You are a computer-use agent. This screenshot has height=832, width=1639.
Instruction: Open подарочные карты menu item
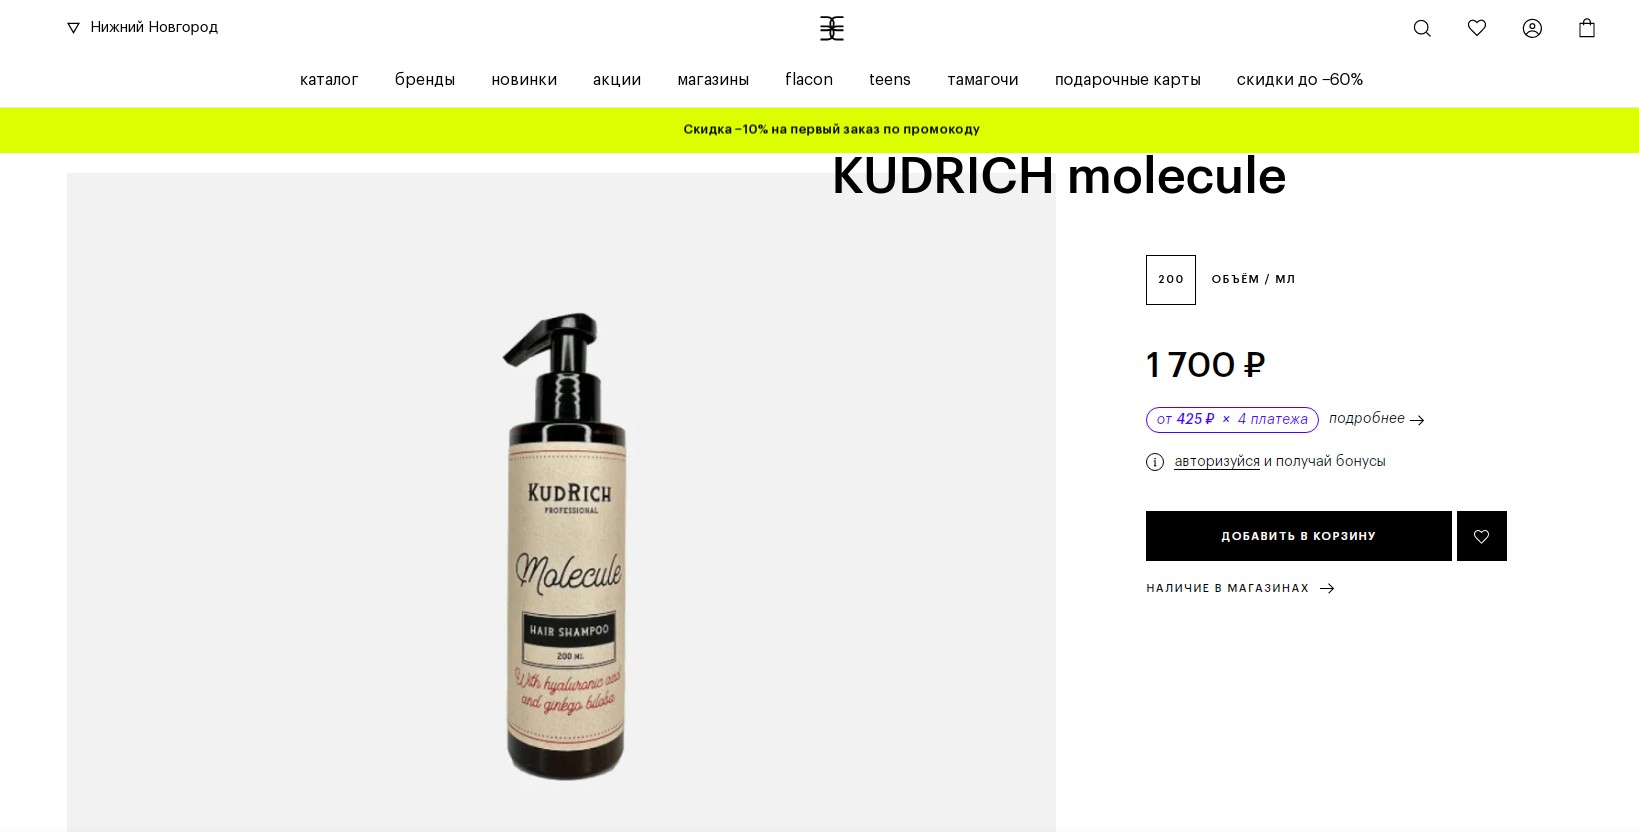[1128, 80]
